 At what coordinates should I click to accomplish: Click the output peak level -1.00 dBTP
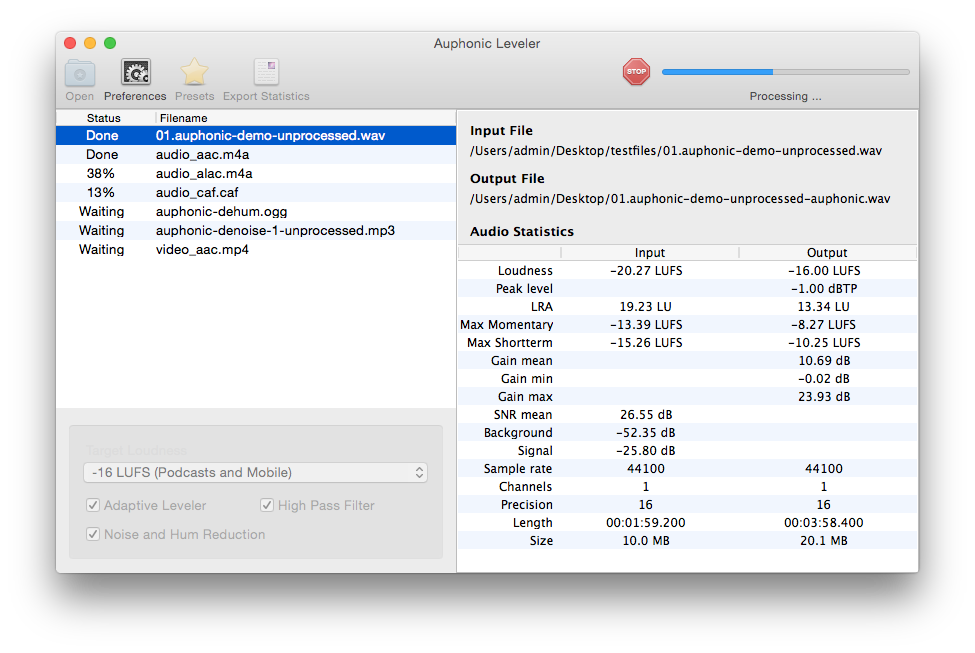pos(824,289)
